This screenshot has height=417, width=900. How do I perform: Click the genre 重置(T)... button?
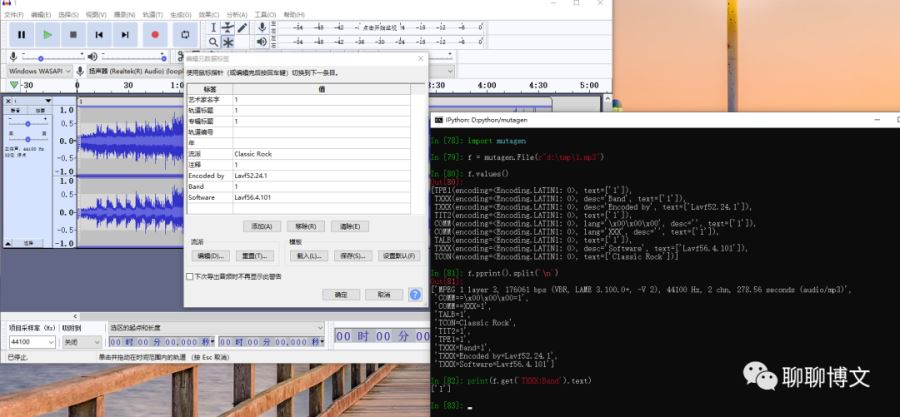254,256
